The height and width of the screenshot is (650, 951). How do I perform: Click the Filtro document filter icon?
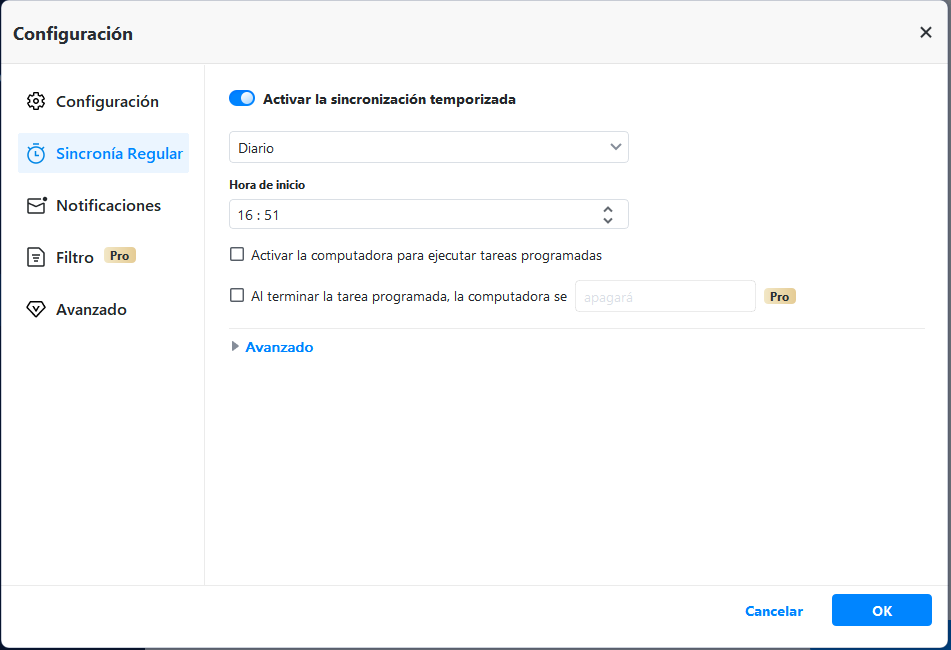[x=36, y=257]
